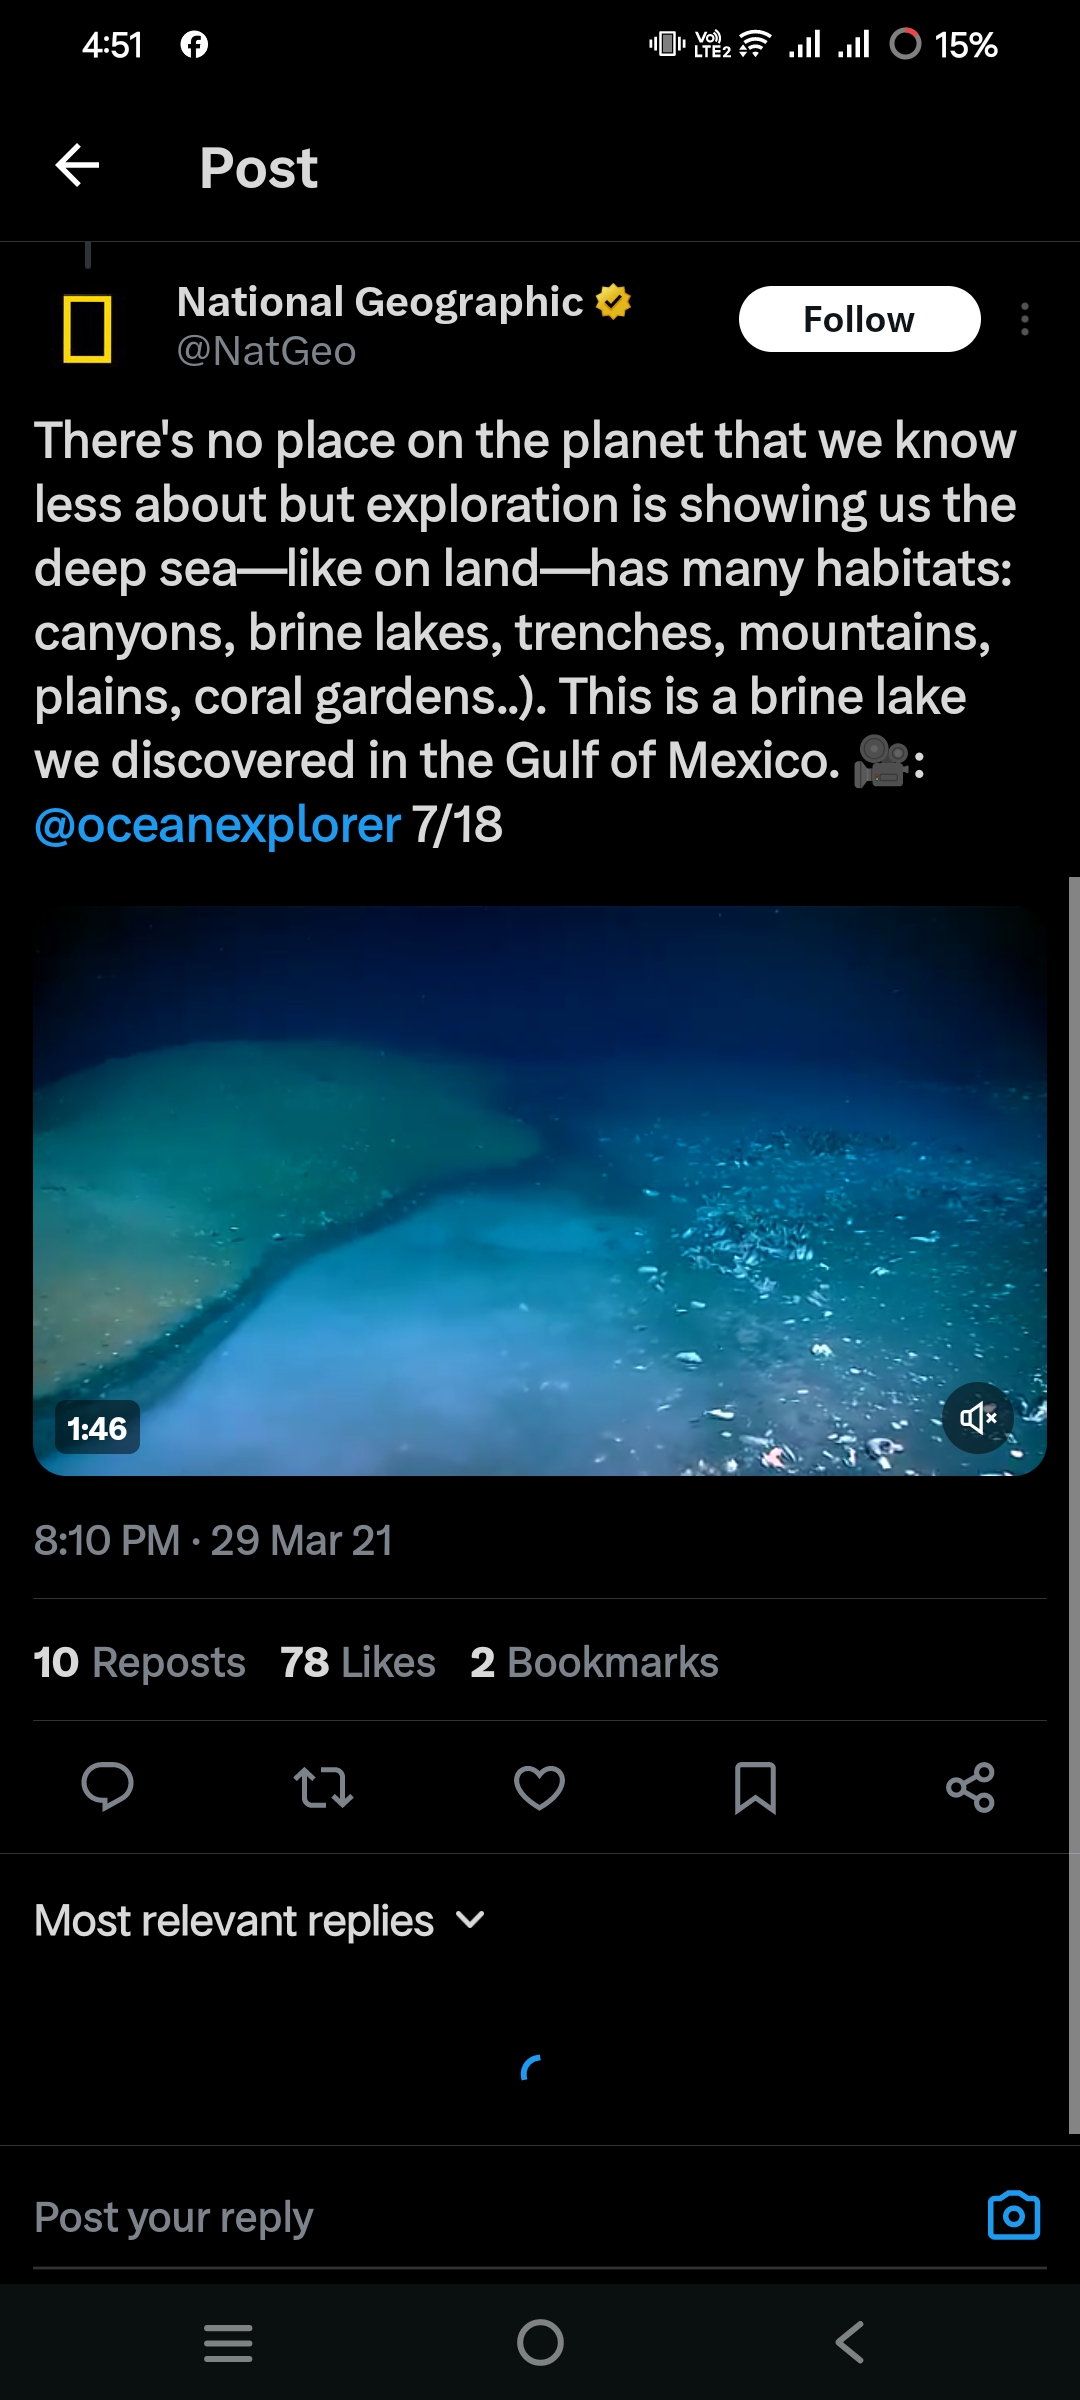Play the brine lake video
Viewport: 1080px width, 2400px height.
(539, 1190)
